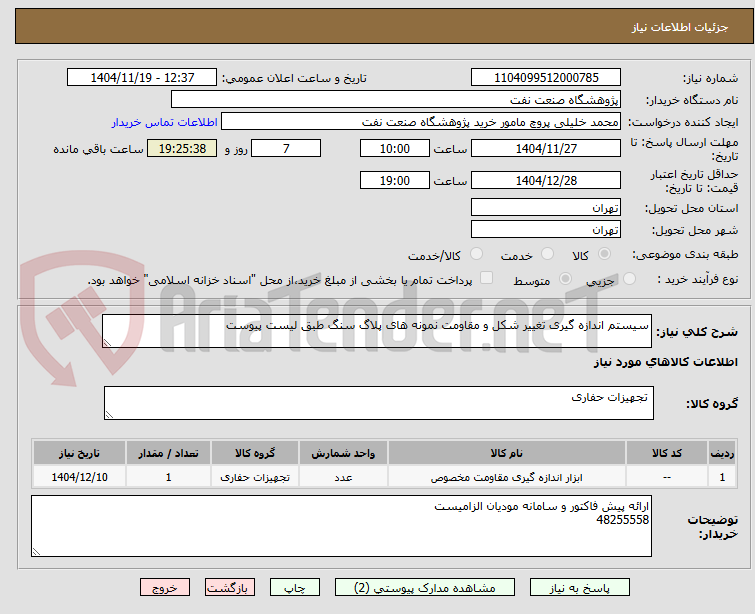Screen dimensions: 755x614
Task: Select the خدمت radio button
Action: (x=547, y=254)
